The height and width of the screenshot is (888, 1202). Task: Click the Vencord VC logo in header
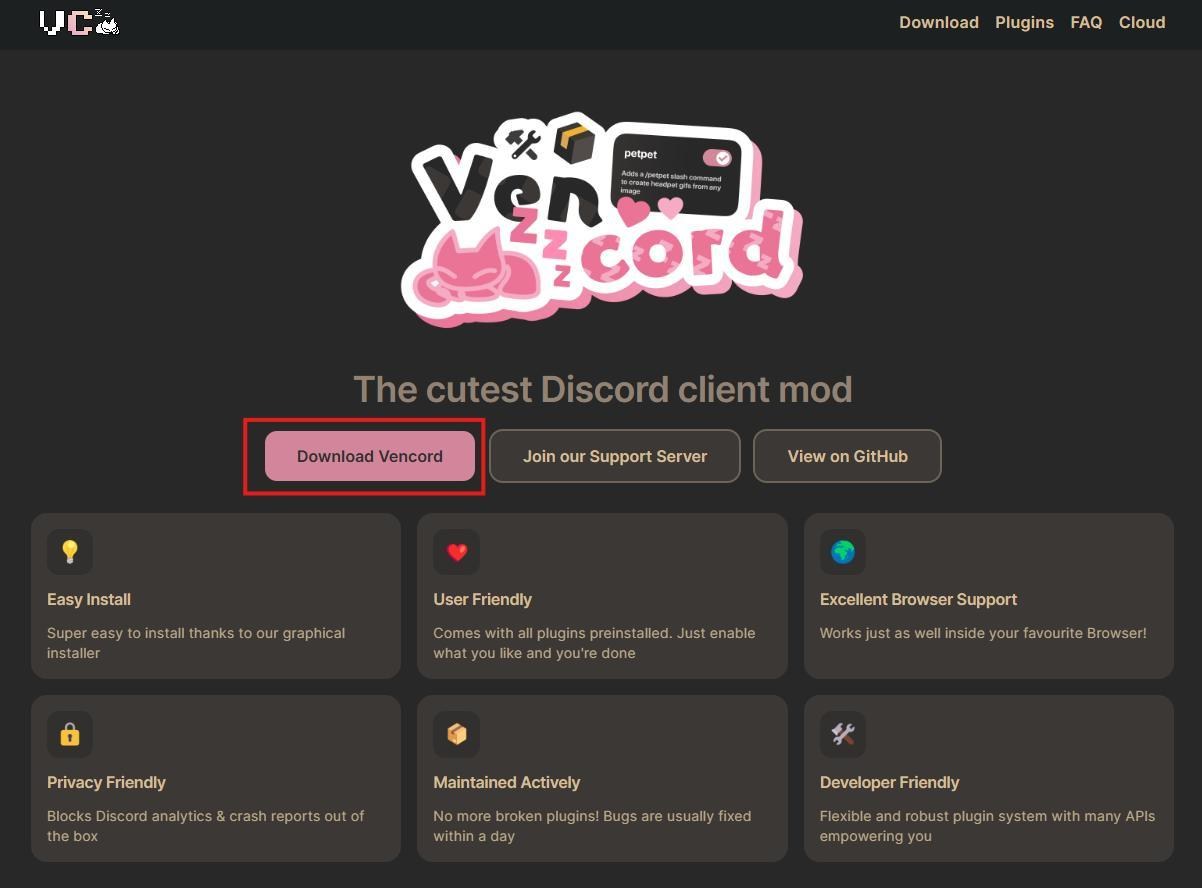coord(79,22)
